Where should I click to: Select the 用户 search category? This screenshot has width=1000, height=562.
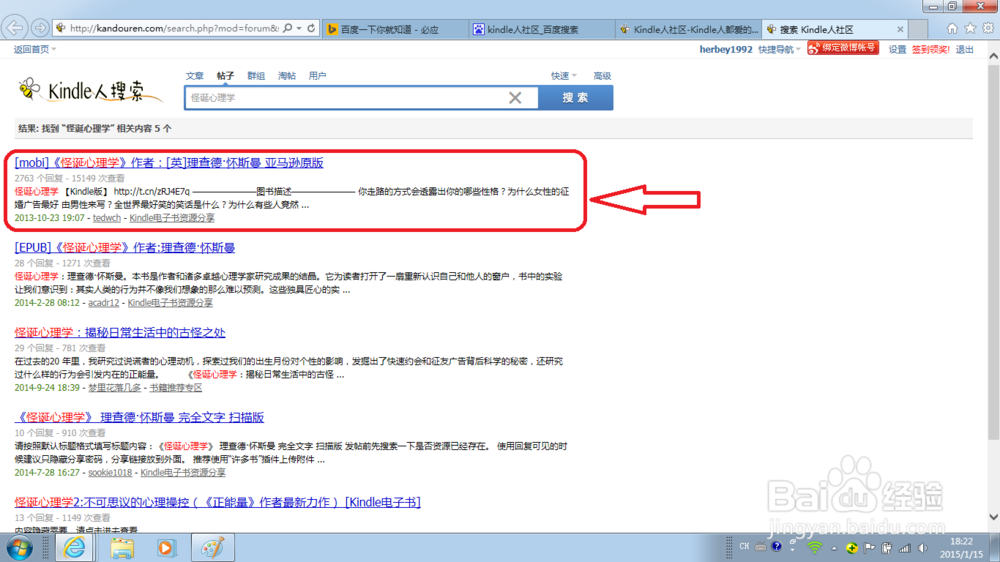pos(317,76)
